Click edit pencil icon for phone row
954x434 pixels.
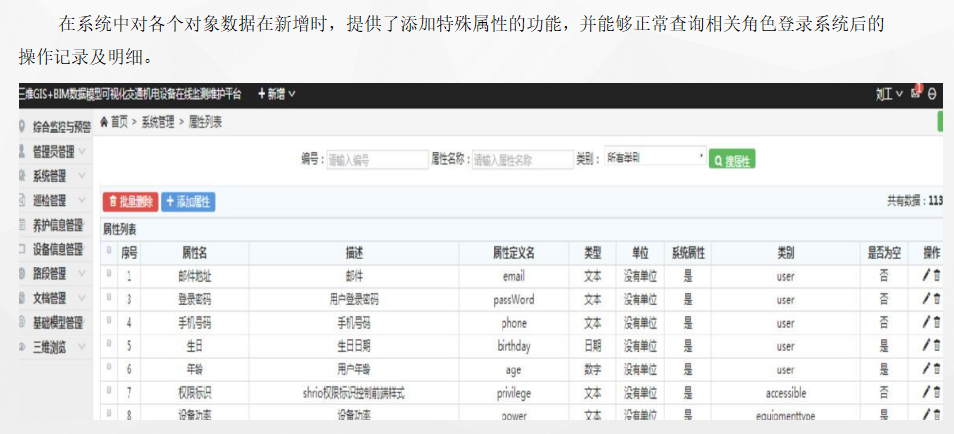point(926,322)
